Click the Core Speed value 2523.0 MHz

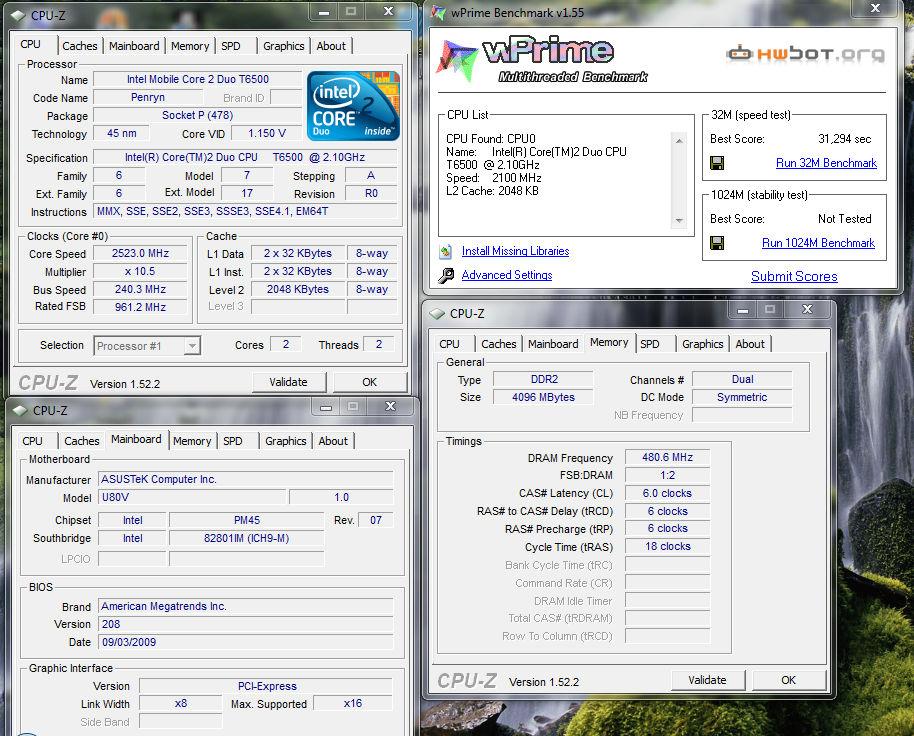pyautogui.click(x=140, y=253)
